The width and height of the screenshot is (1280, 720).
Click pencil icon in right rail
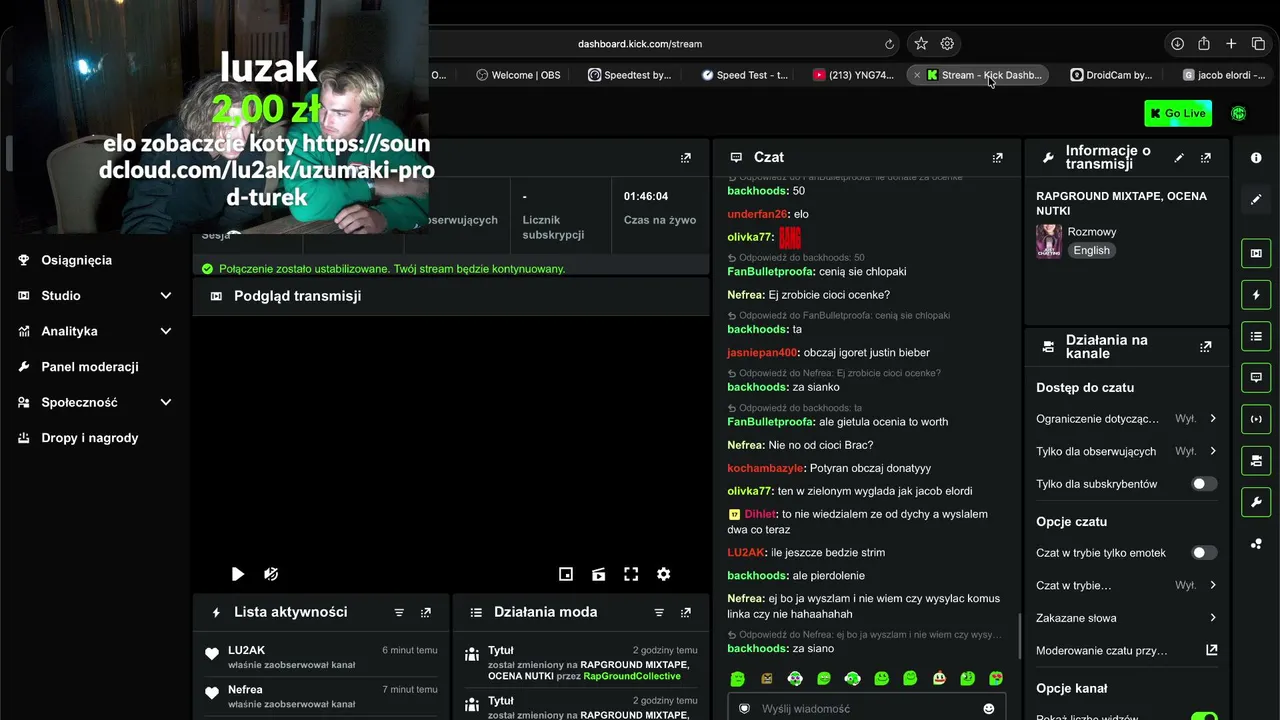1256,200
